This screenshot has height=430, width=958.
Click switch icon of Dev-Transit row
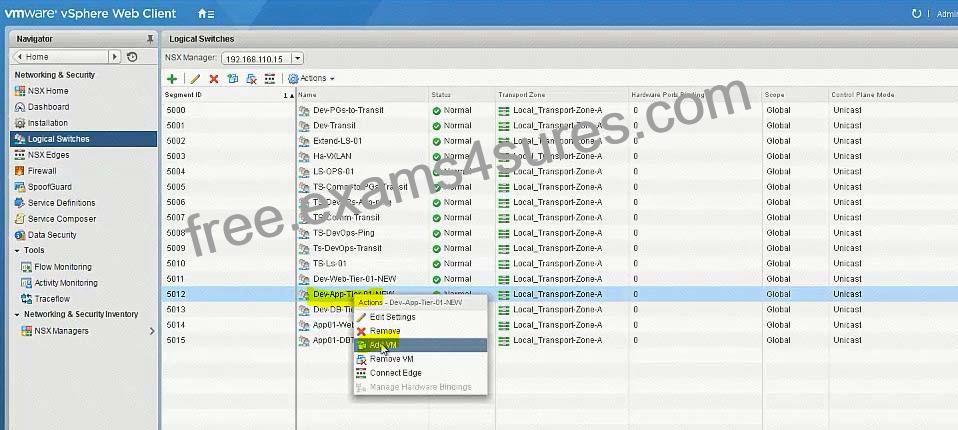point(304,126)
